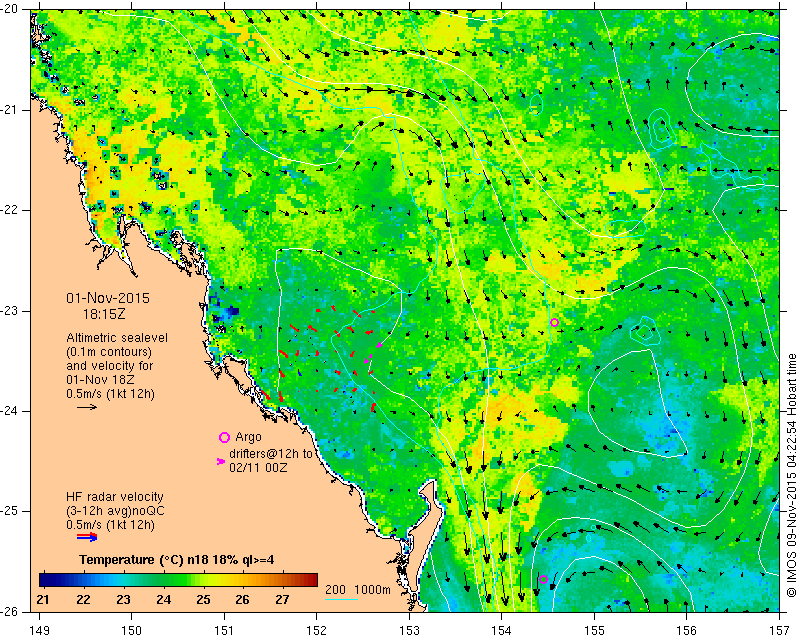Click color bar tick label 23
The height and width of the screenshot is (640, 800).
123,599
